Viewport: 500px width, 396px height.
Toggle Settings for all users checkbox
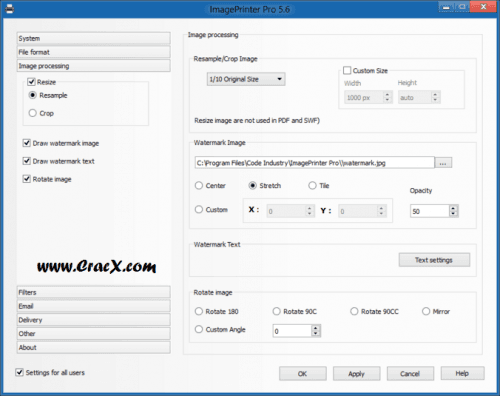point(20,372)
